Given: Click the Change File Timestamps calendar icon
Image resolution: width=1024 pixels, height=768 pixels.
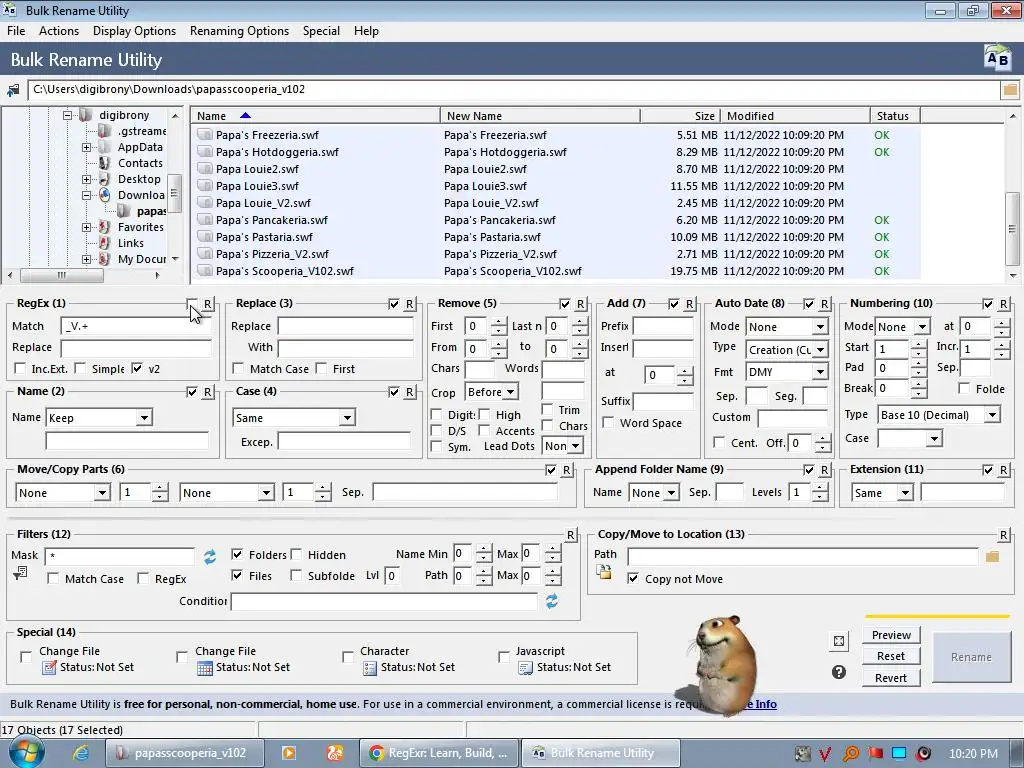Looking at the screenshot, I should point(205,667).
